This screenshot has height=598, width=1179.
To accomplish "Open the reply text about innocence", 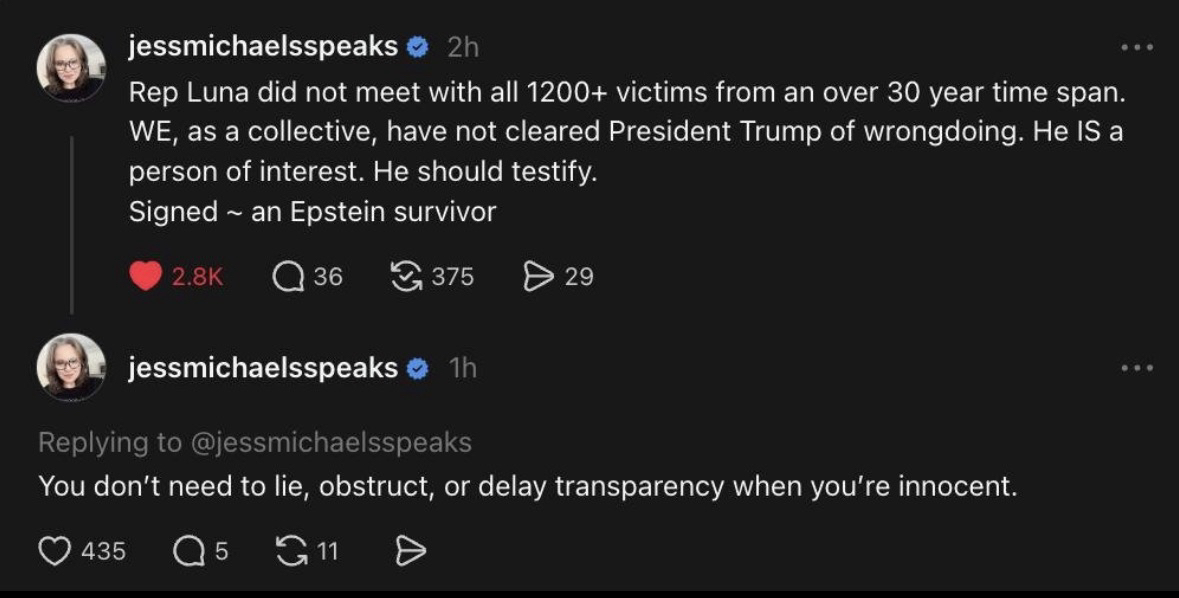I will (527, 487).
